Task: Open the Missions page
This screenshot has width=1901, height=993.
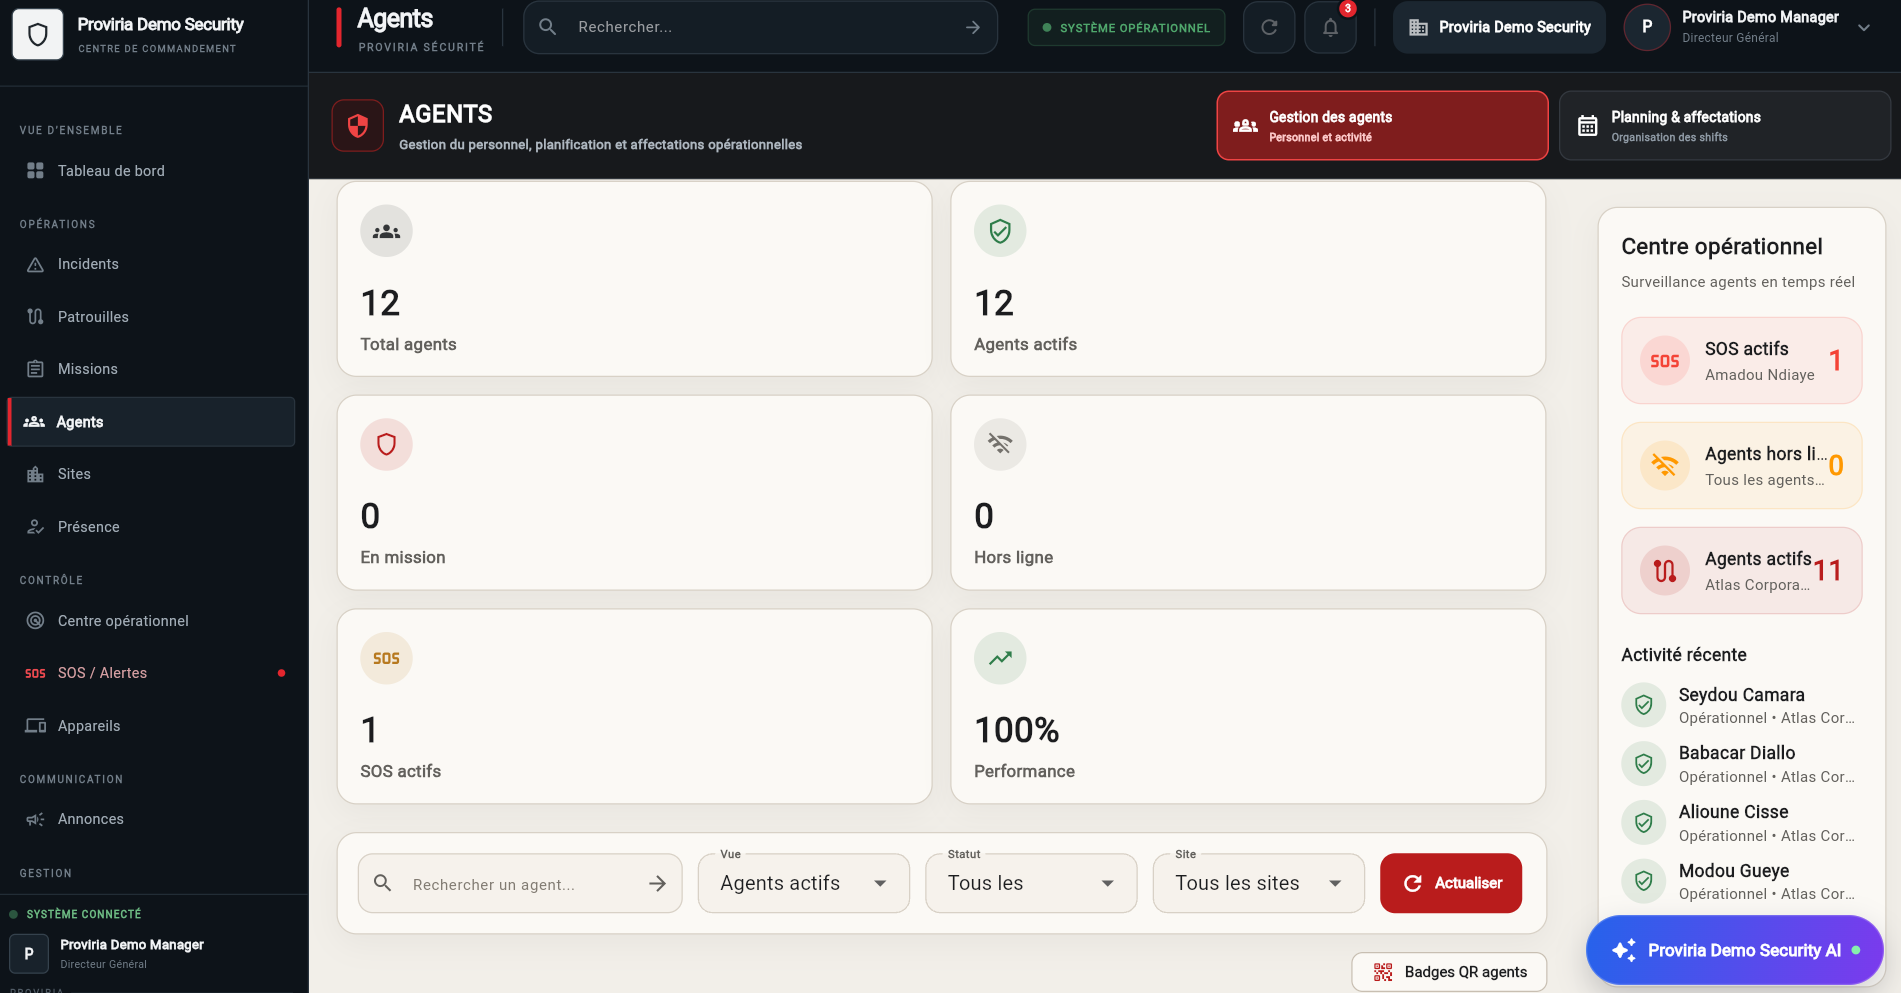Action: coord(152,369)
